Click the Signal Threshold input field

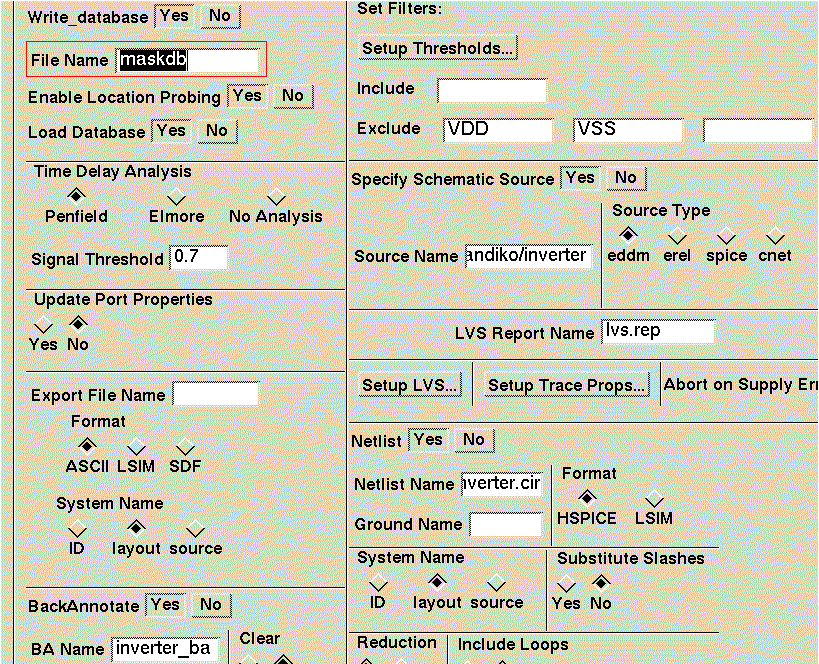pos(199,258)
